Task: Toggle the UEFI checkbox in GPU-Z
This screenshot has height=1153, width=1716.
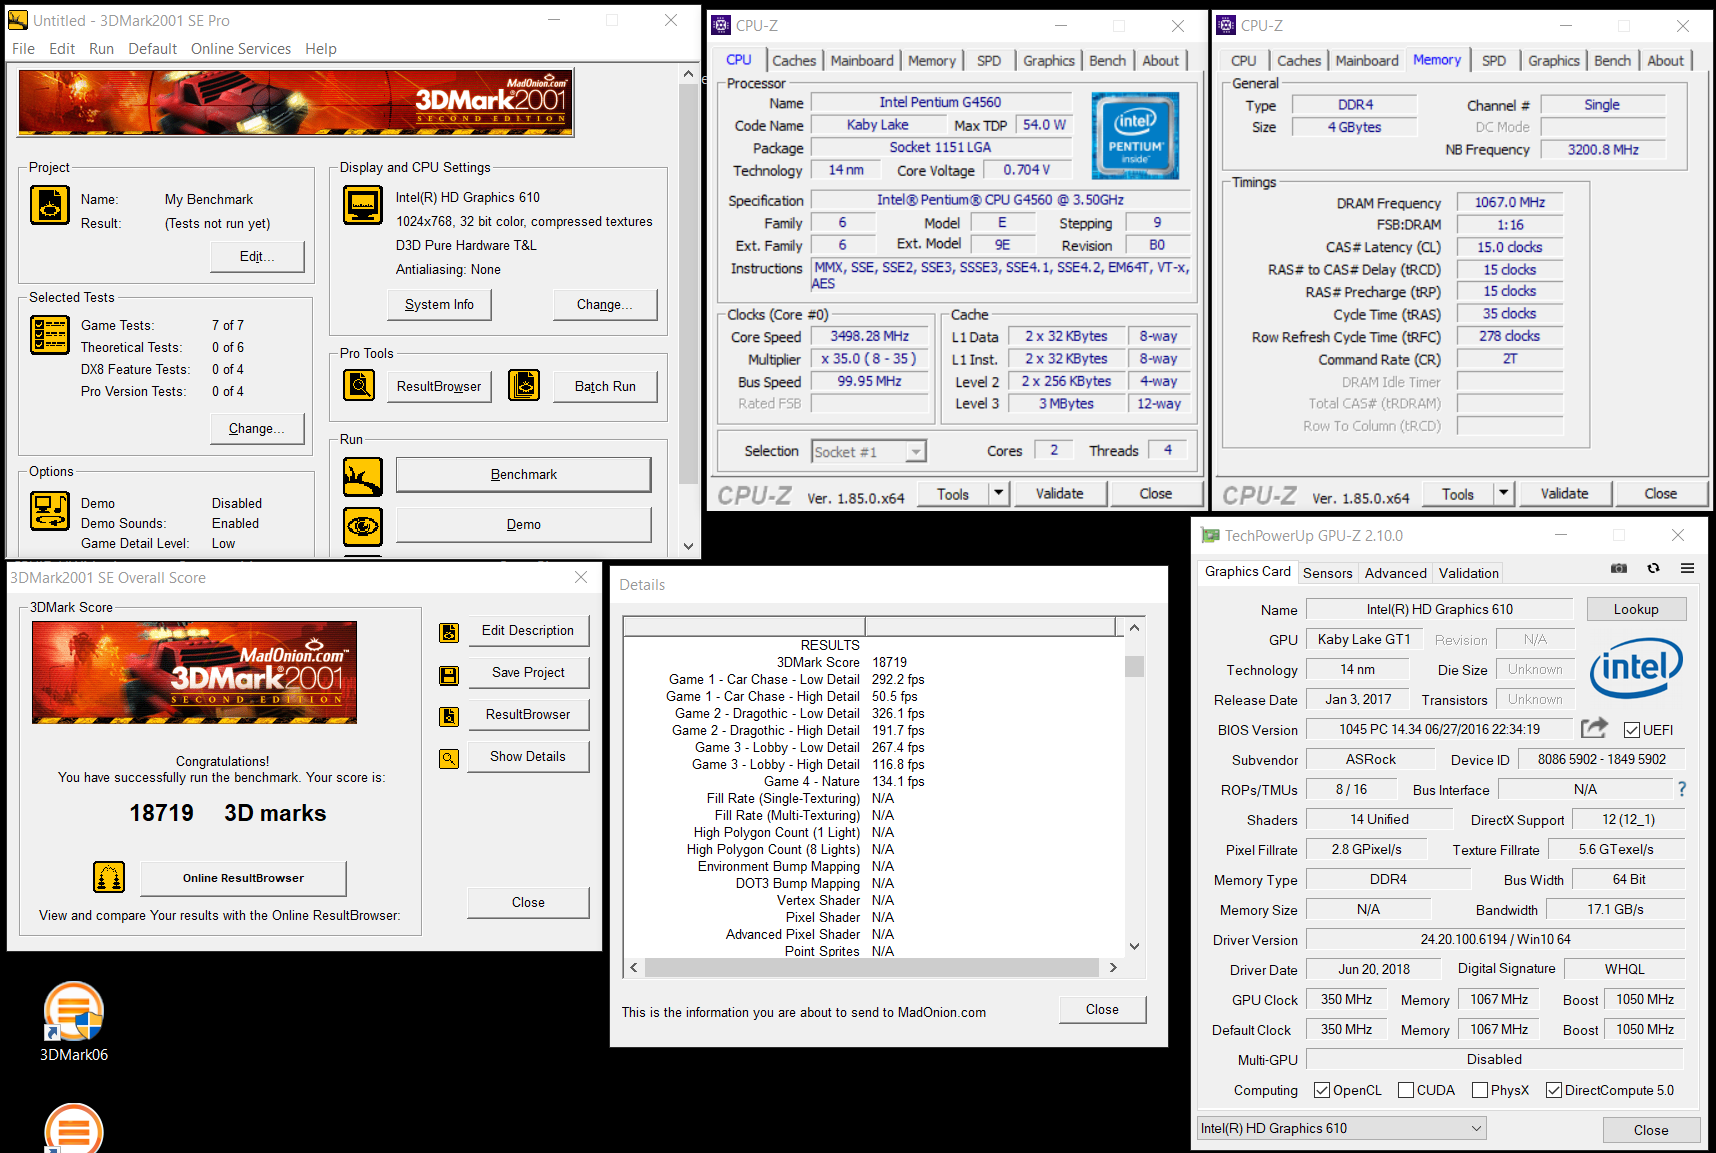Action: tap(1632, 730)
